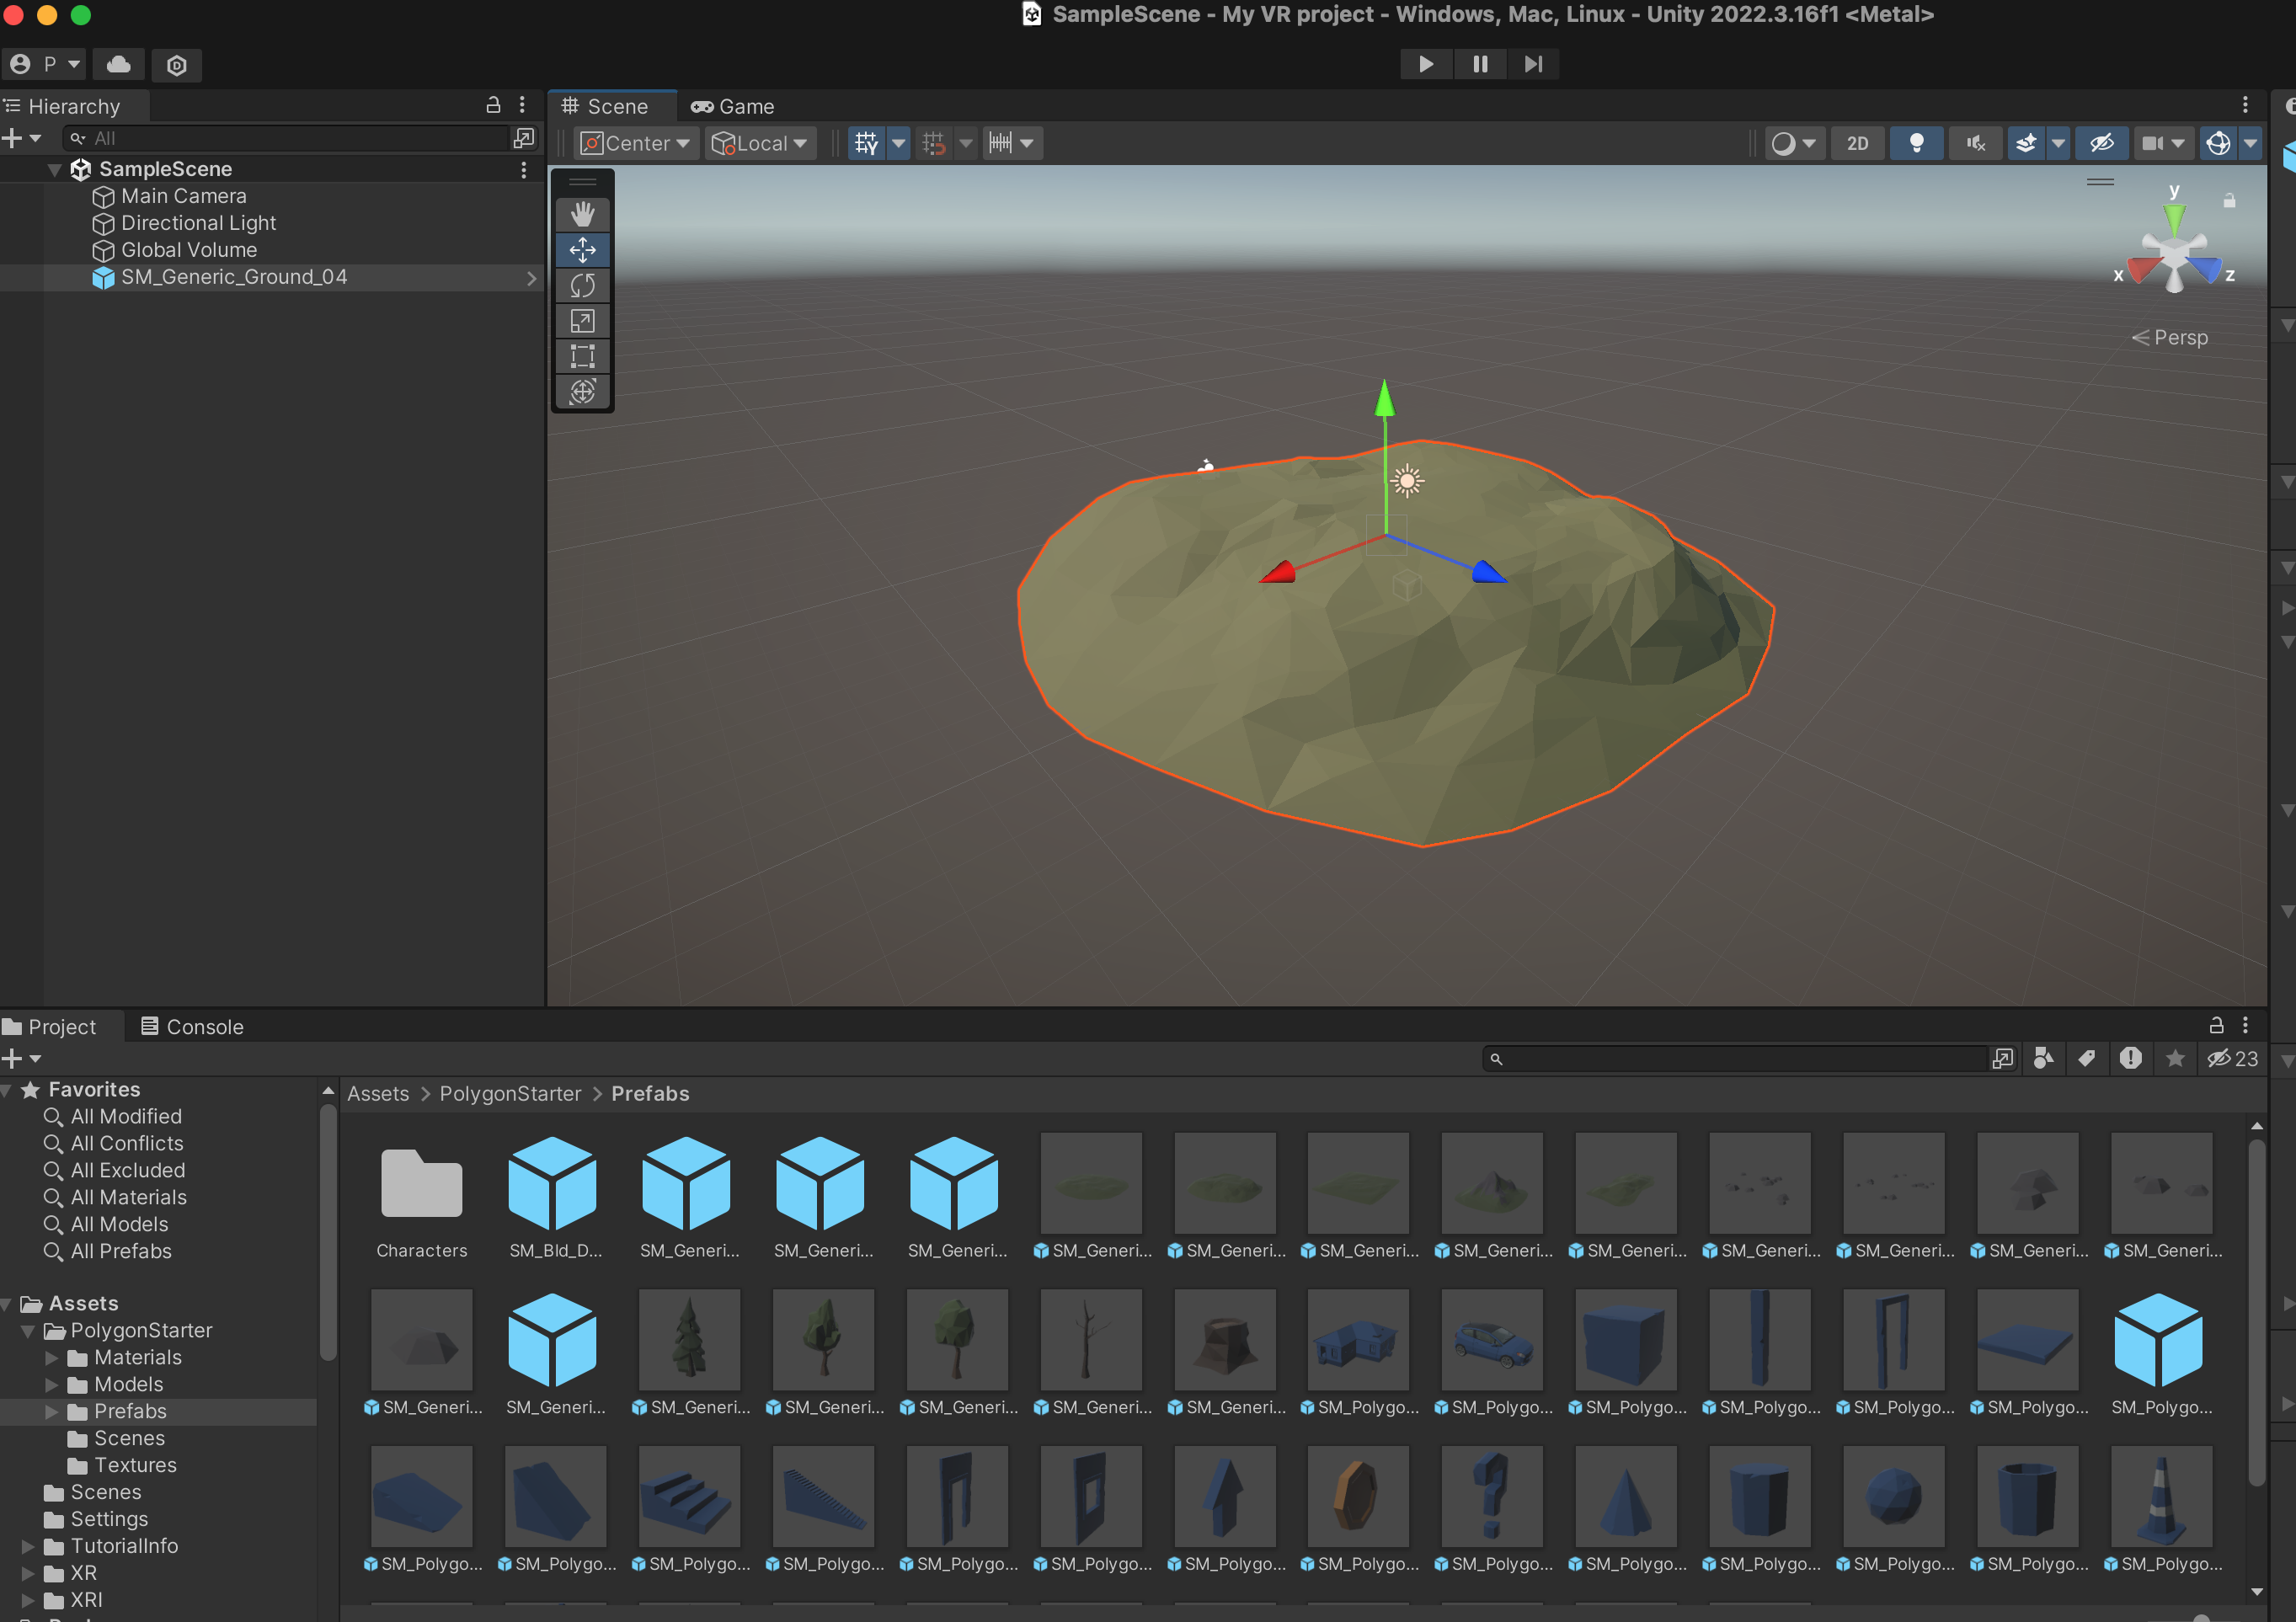Select the Hand view tool
This screenshot has width=2296, height=1622.
coord(582,214)
